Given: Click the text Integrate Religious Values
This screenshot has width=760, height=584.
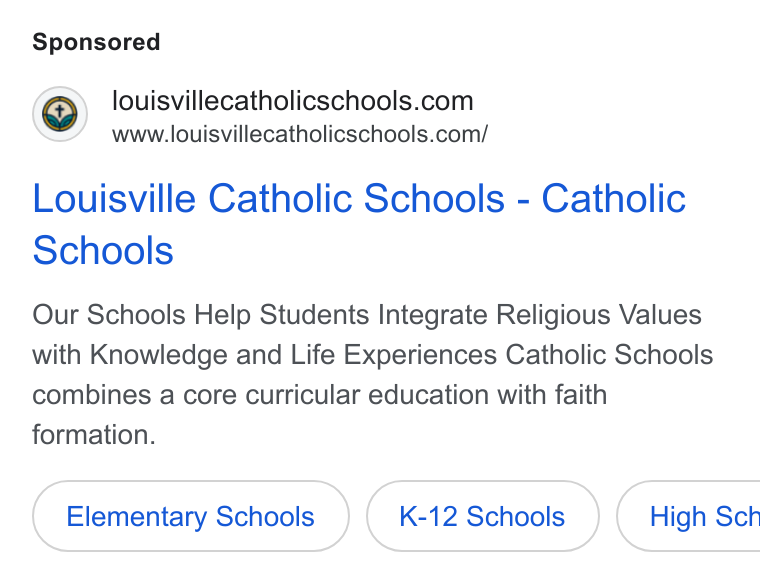Looking at the screenshot, I should 539,315.
